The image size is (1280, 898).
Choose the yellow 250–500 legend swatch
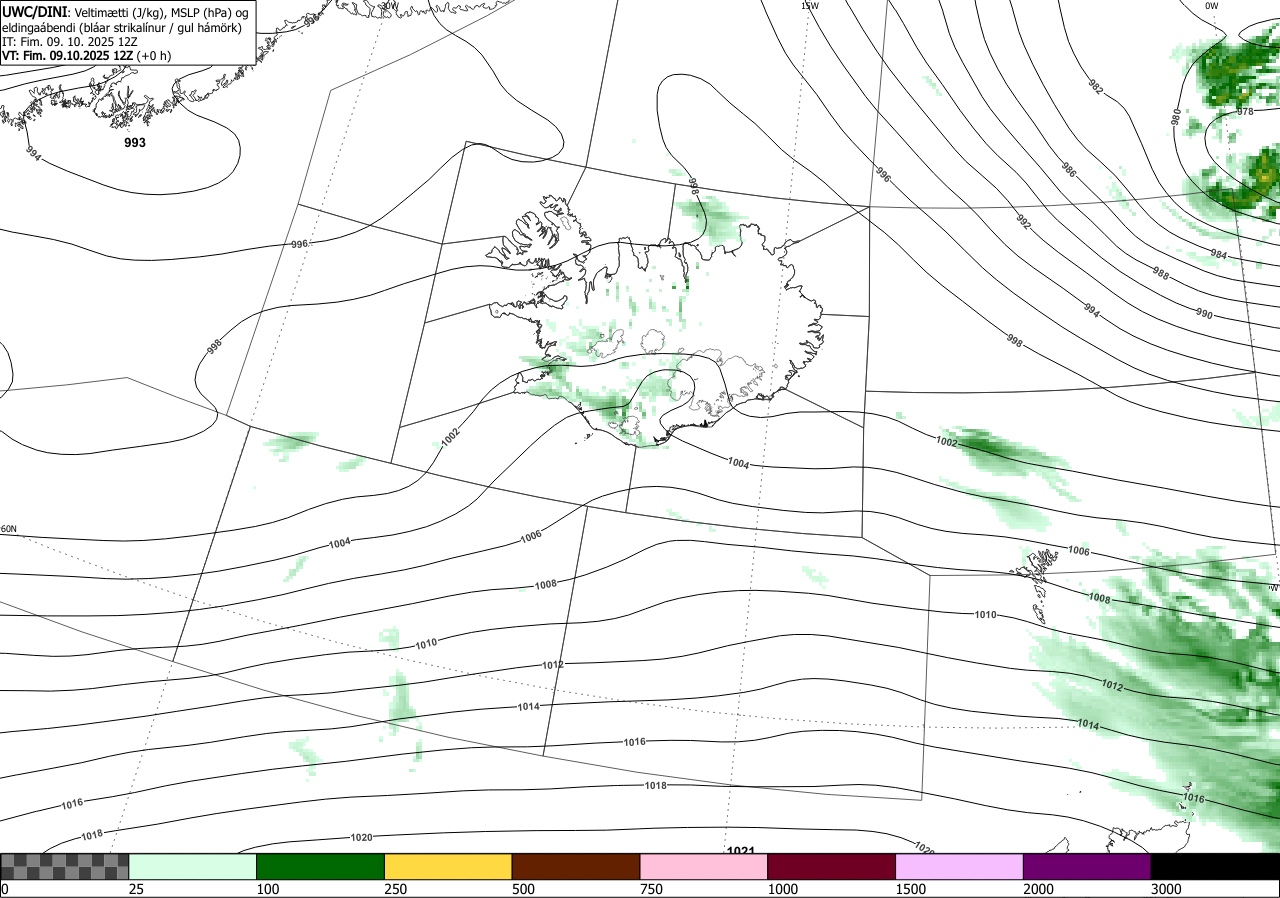(448, 866)
